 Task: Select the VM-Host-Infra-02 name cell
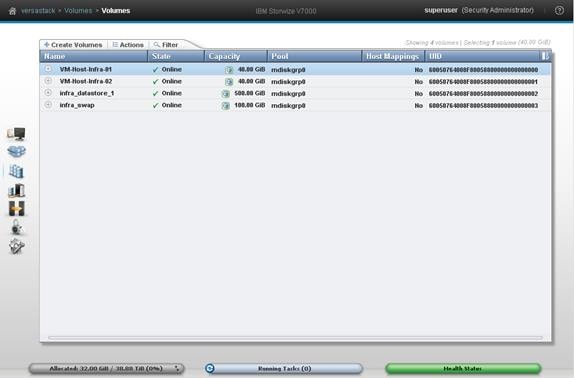(x=86, y=81)
